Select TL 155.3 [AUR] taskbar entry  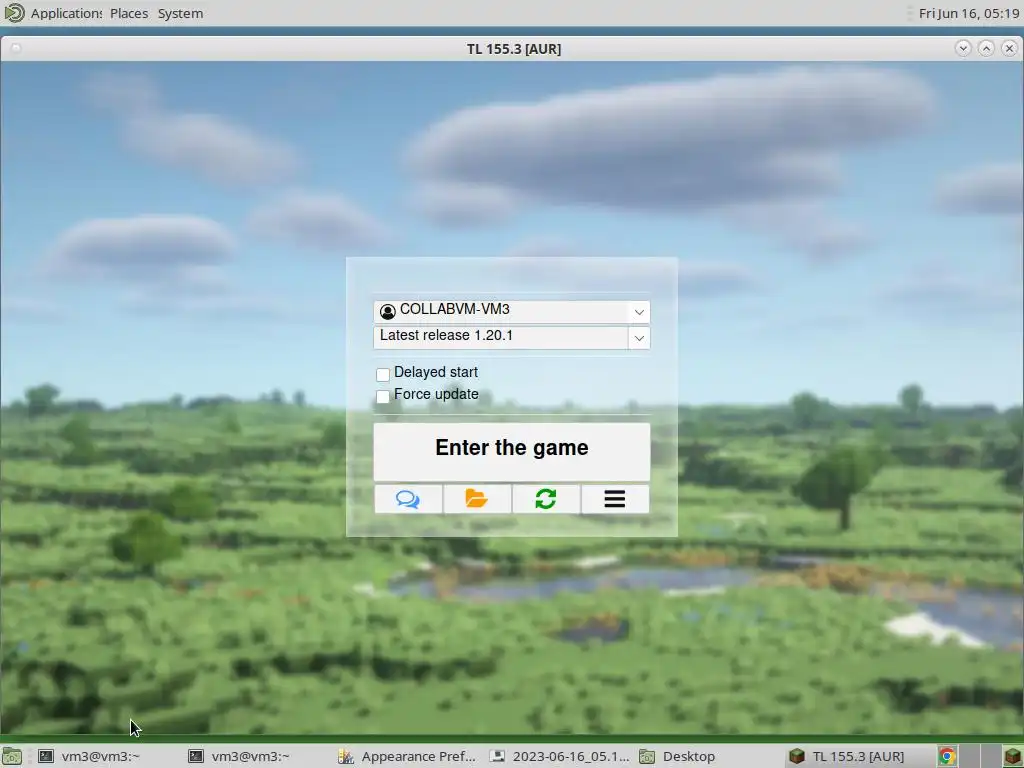tap(847, 756)
